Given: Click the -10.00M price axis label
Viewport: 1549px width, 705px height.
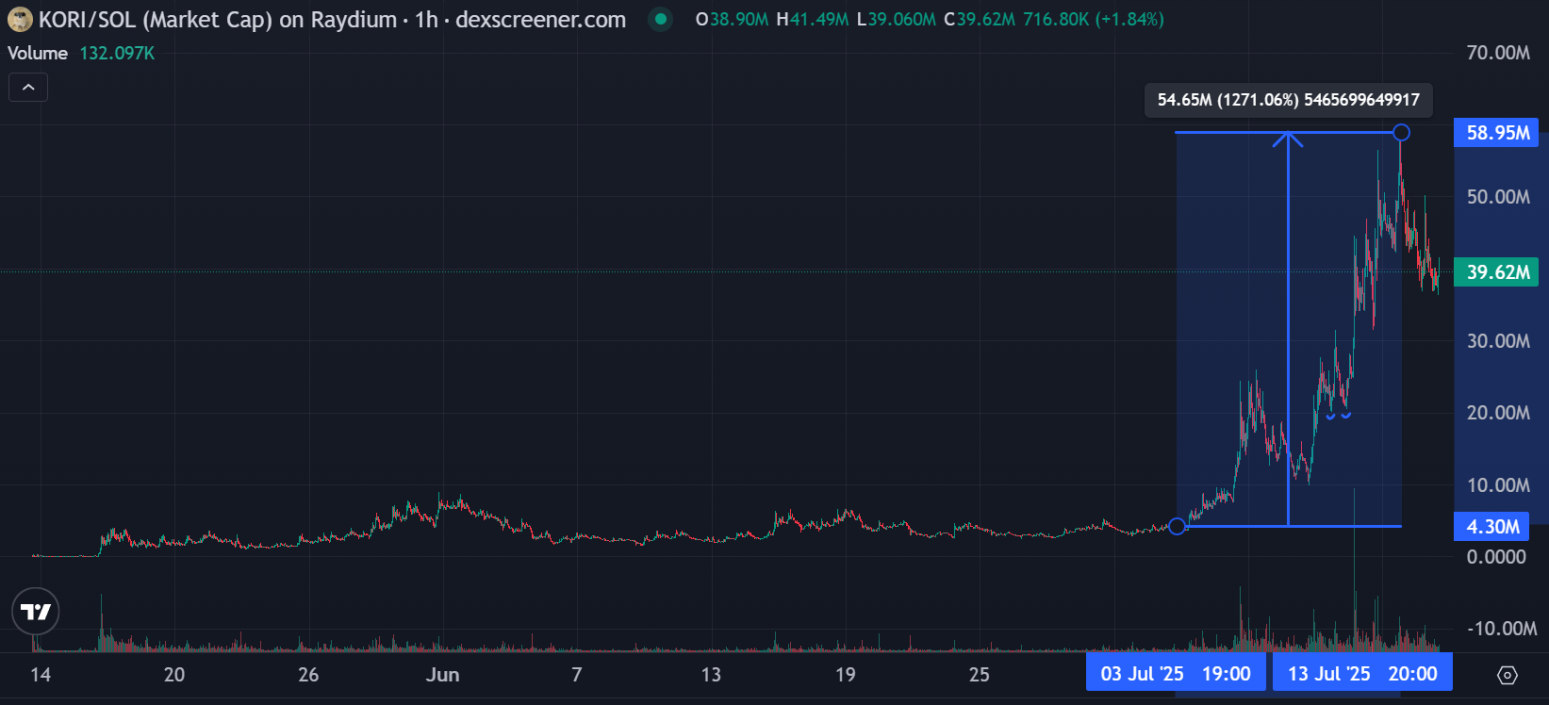Looking at the screenshot, I should click(x=1500, y=628).
